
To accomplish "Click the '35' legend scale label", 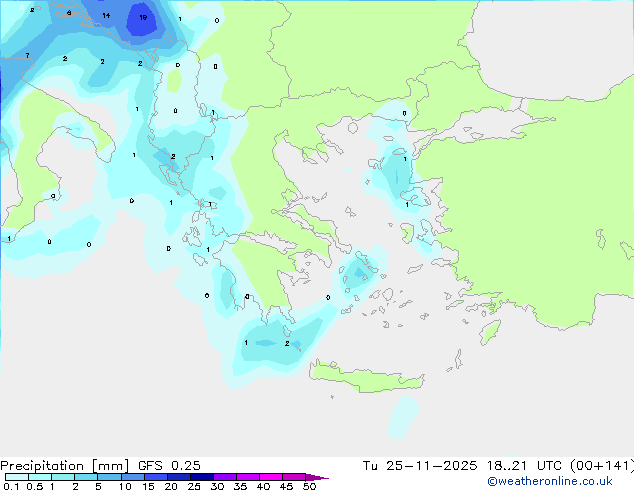I will [240, 486].
